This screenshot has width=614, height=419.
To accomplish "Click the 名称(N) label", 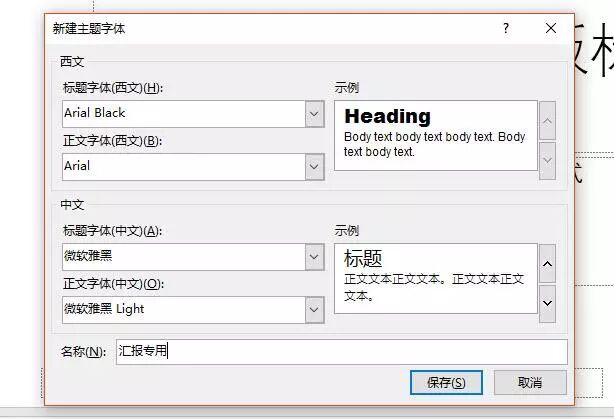I will coord(83,352).
